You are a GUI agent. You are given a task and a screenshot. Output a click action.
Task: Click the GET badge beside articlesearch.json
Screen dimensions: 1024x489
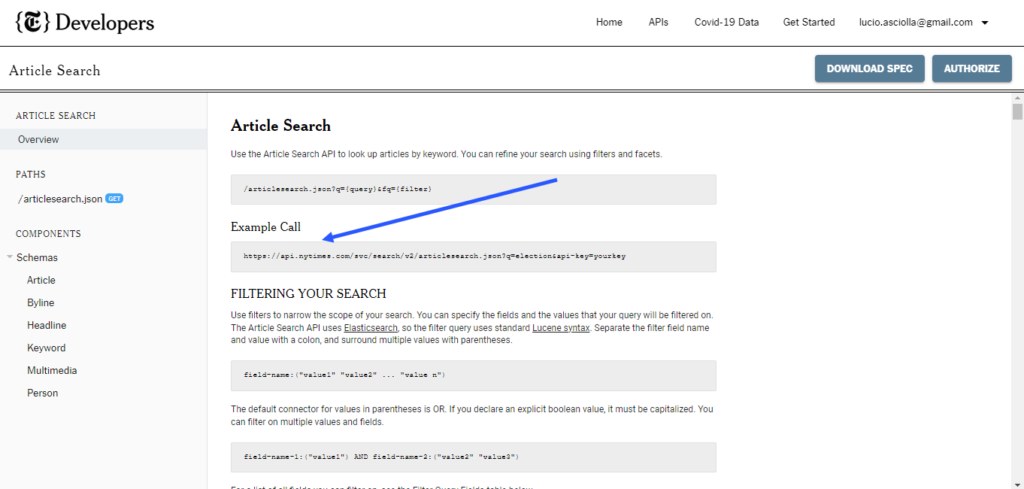[114, 199]
